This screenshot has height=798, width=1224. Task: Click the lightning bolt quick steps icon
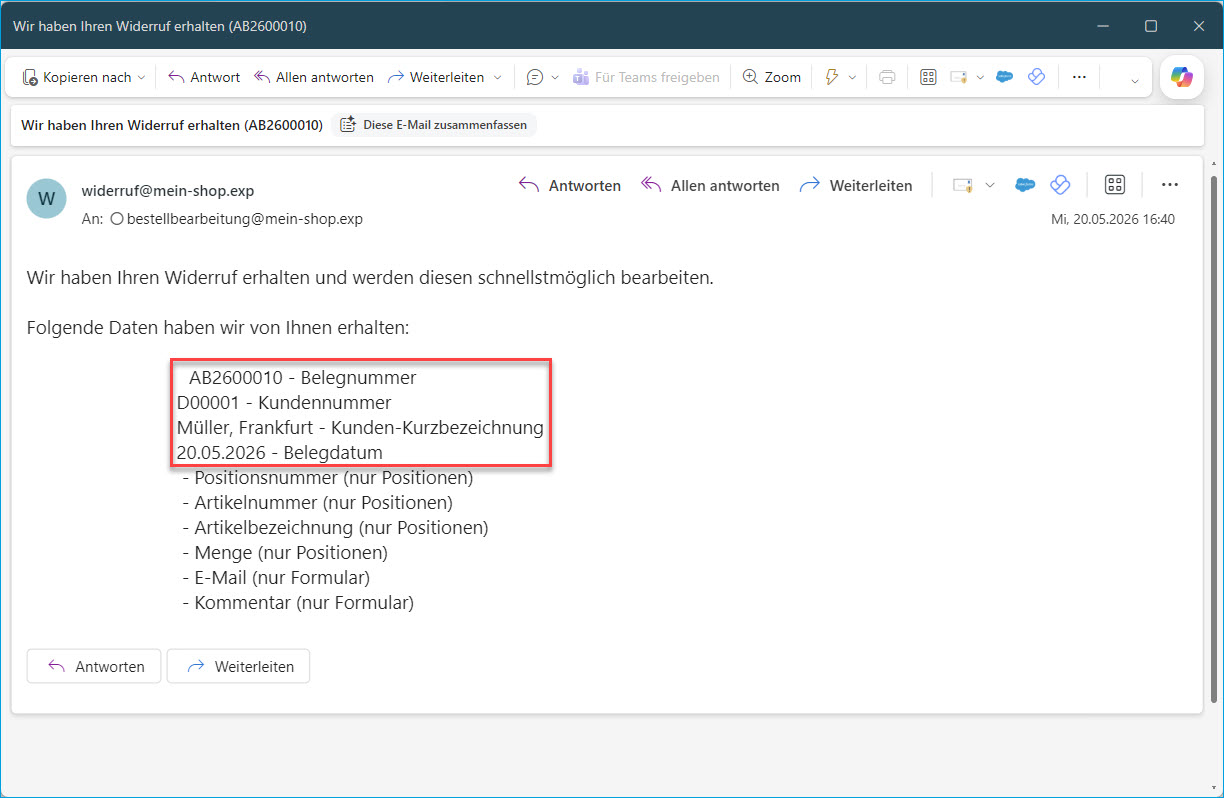[x=831, y=77]
